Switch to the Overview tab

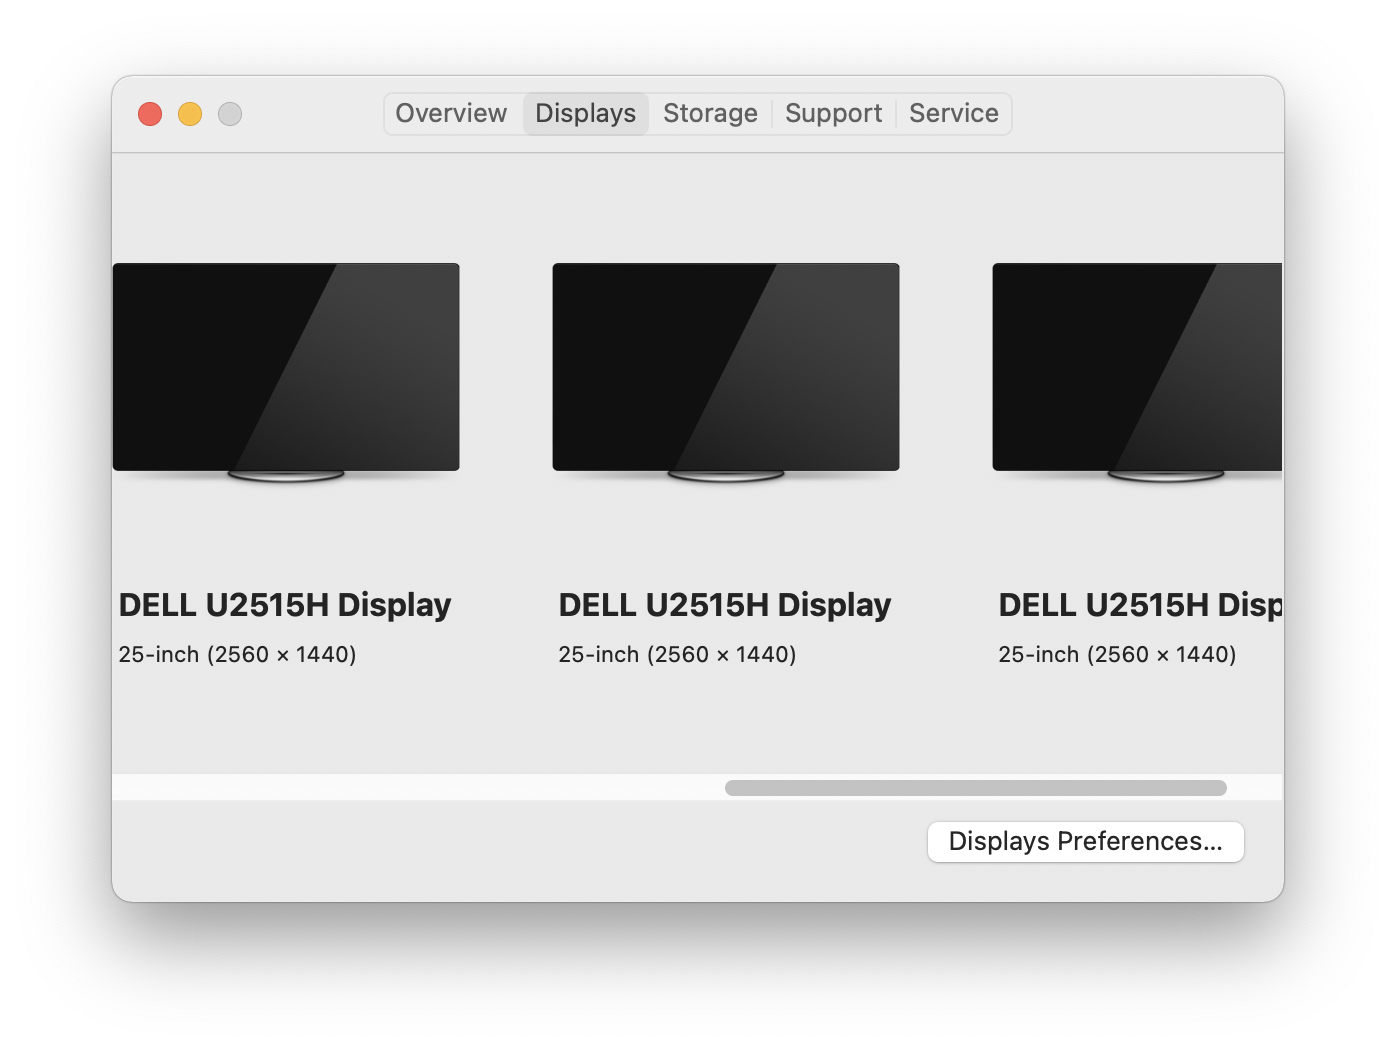[x=451, y=113]
